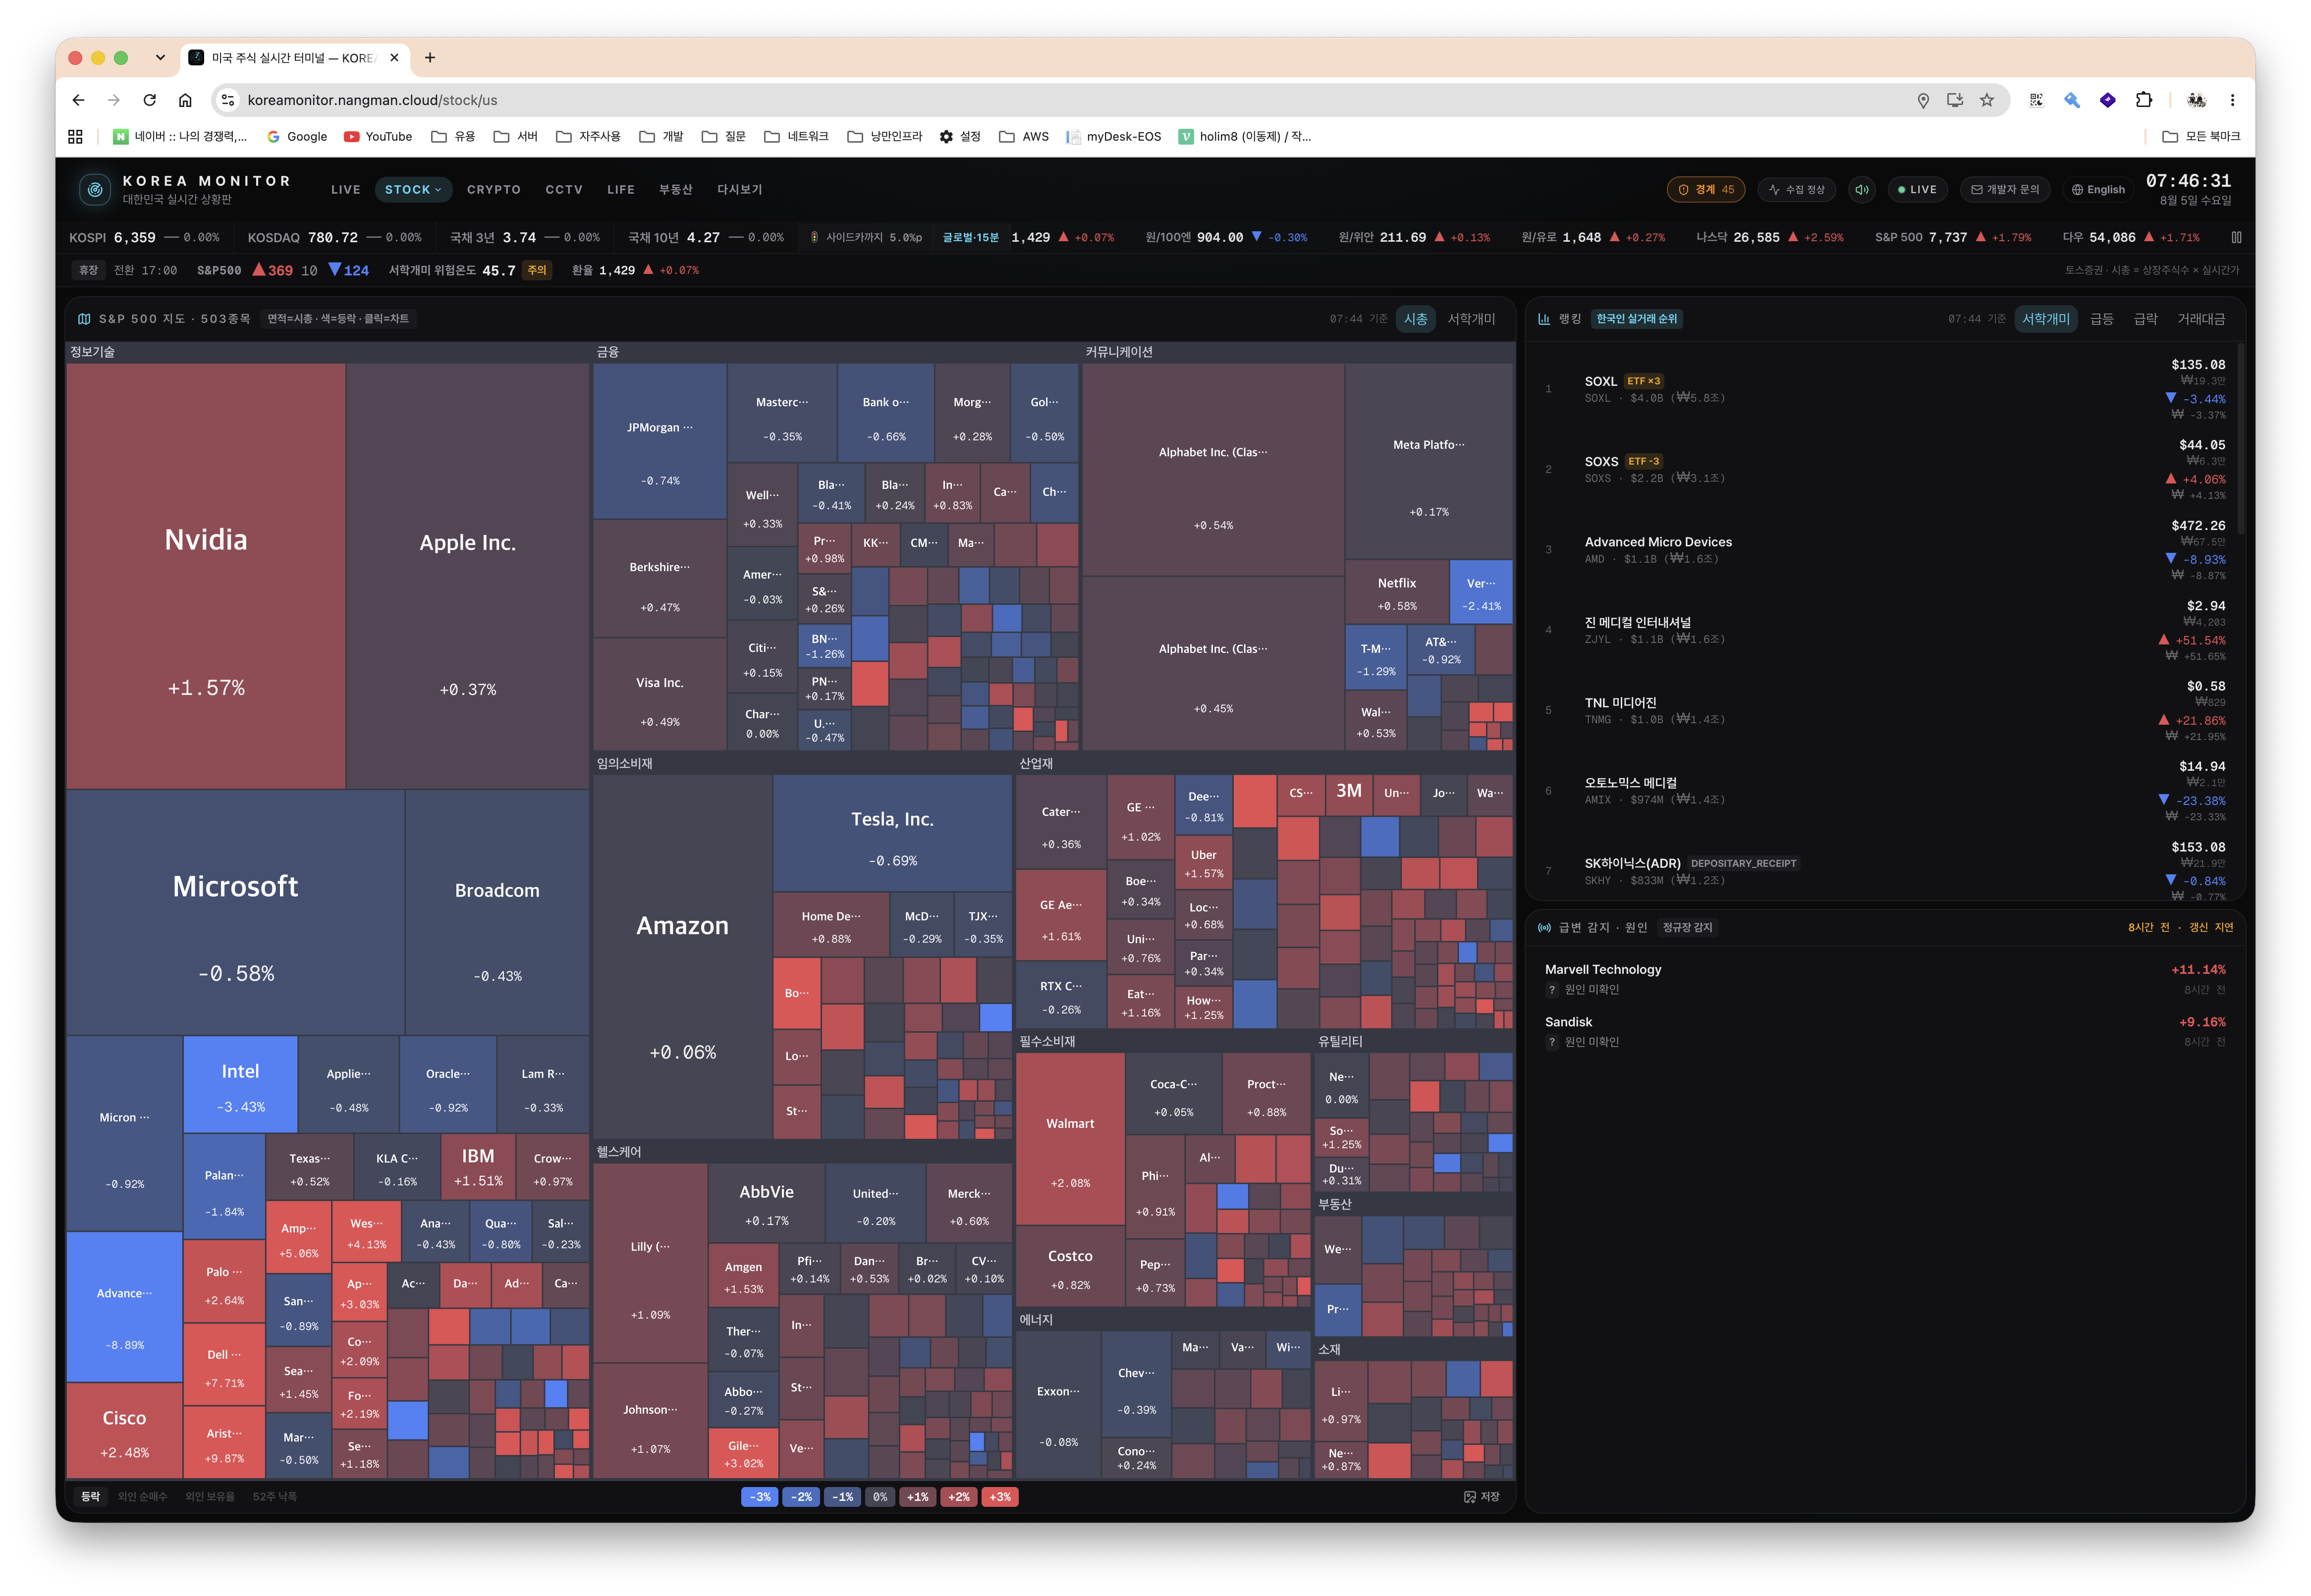Open the apps grid in bookmarks bar

pos(75,137)
